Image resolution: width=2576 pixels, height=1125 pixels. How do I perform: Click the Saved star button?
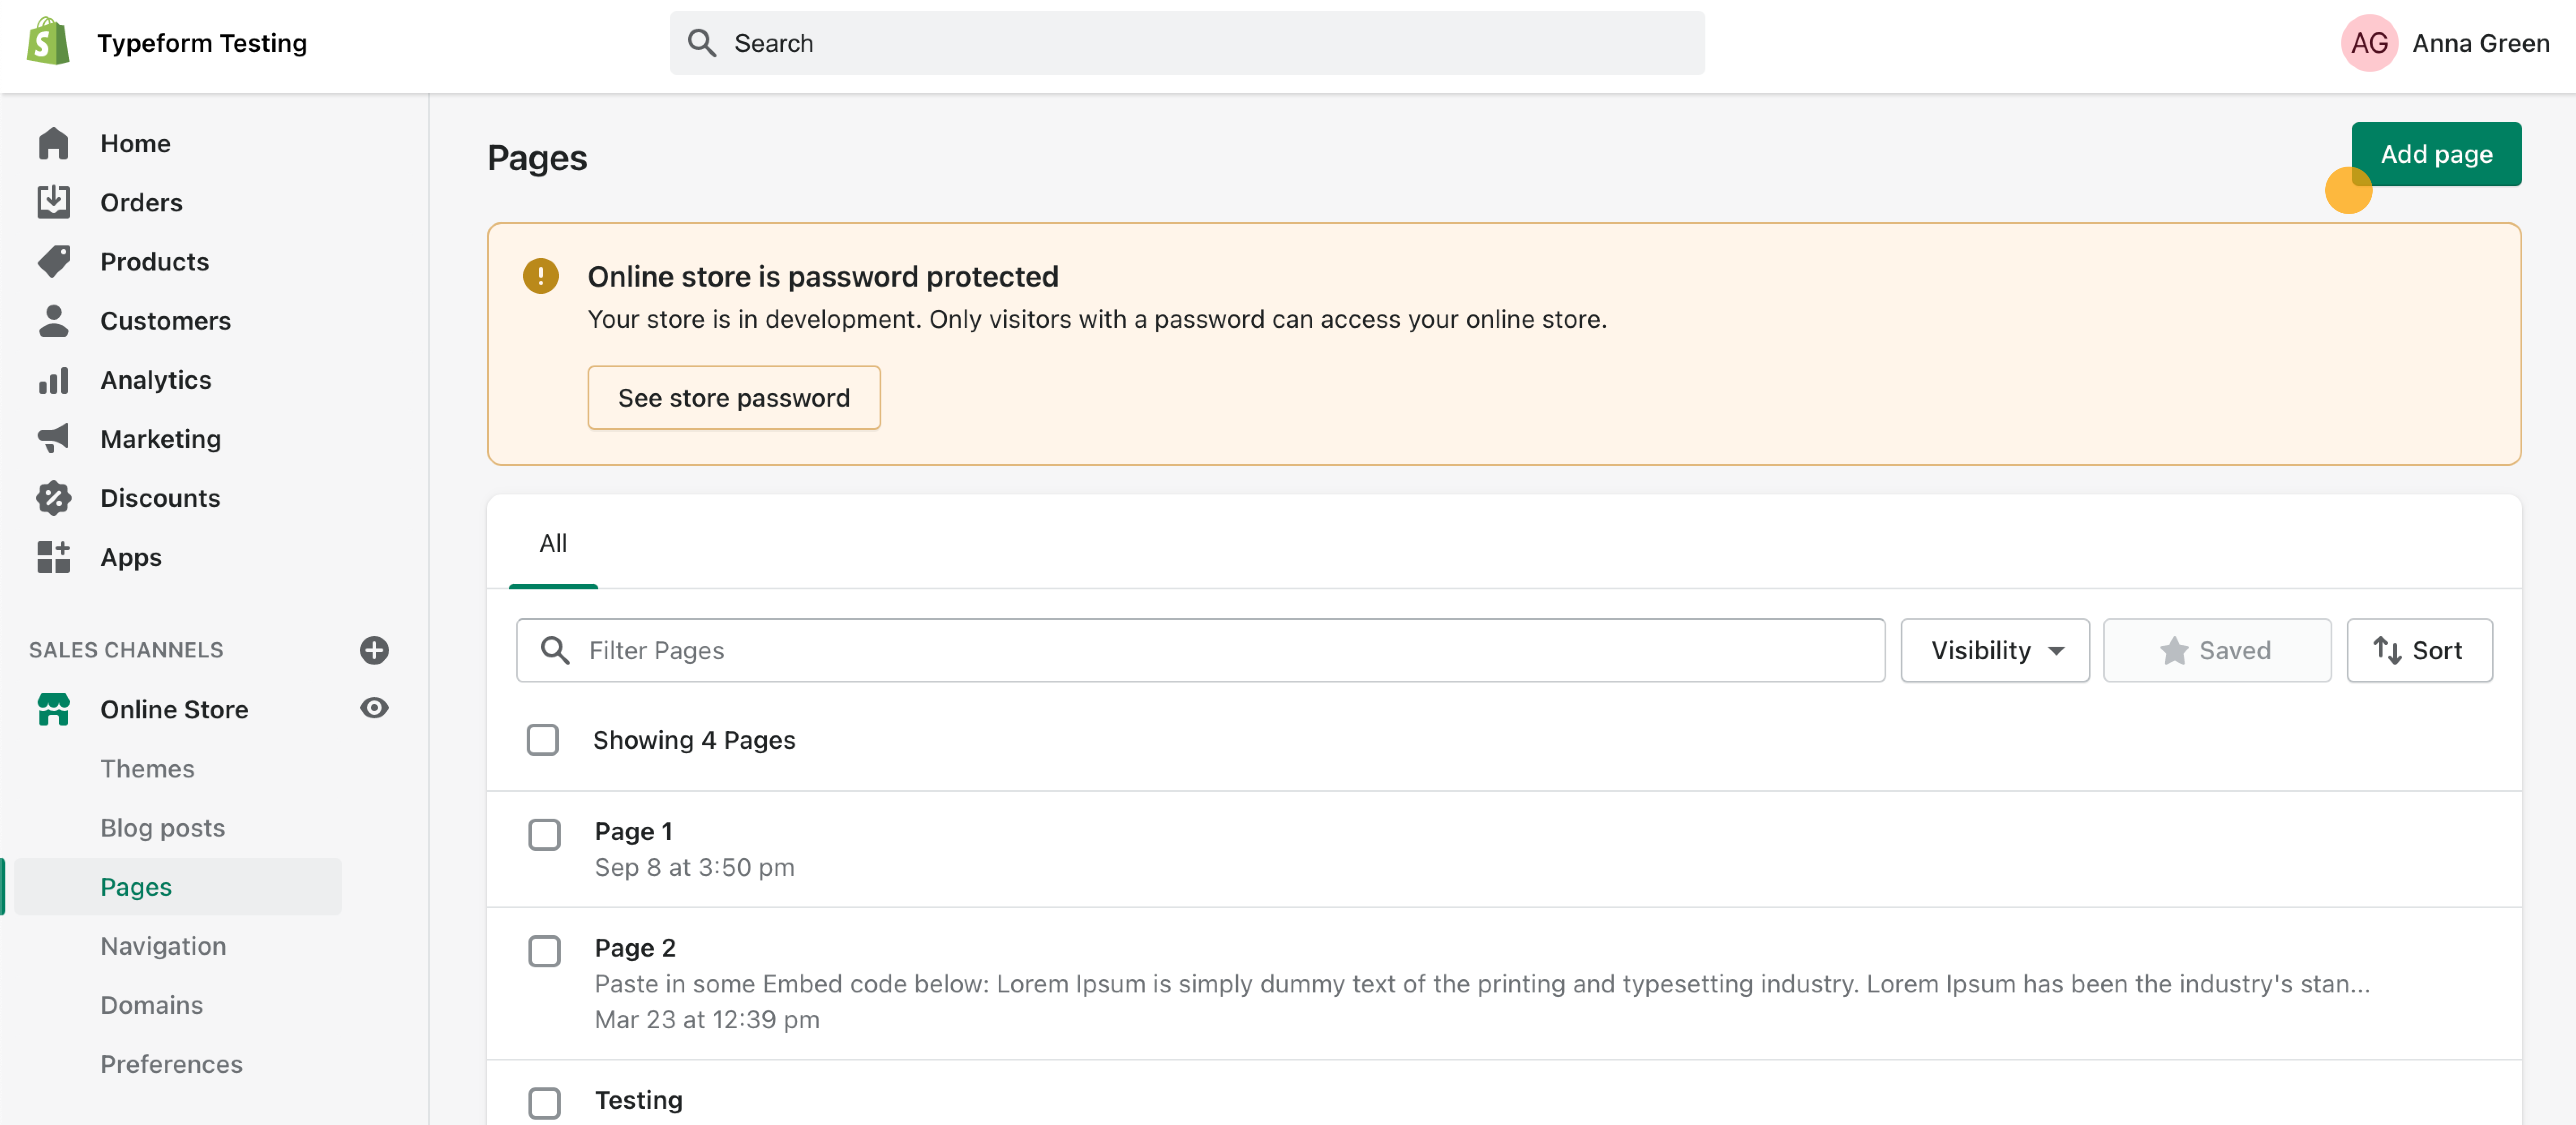[x=2216, y=650]
